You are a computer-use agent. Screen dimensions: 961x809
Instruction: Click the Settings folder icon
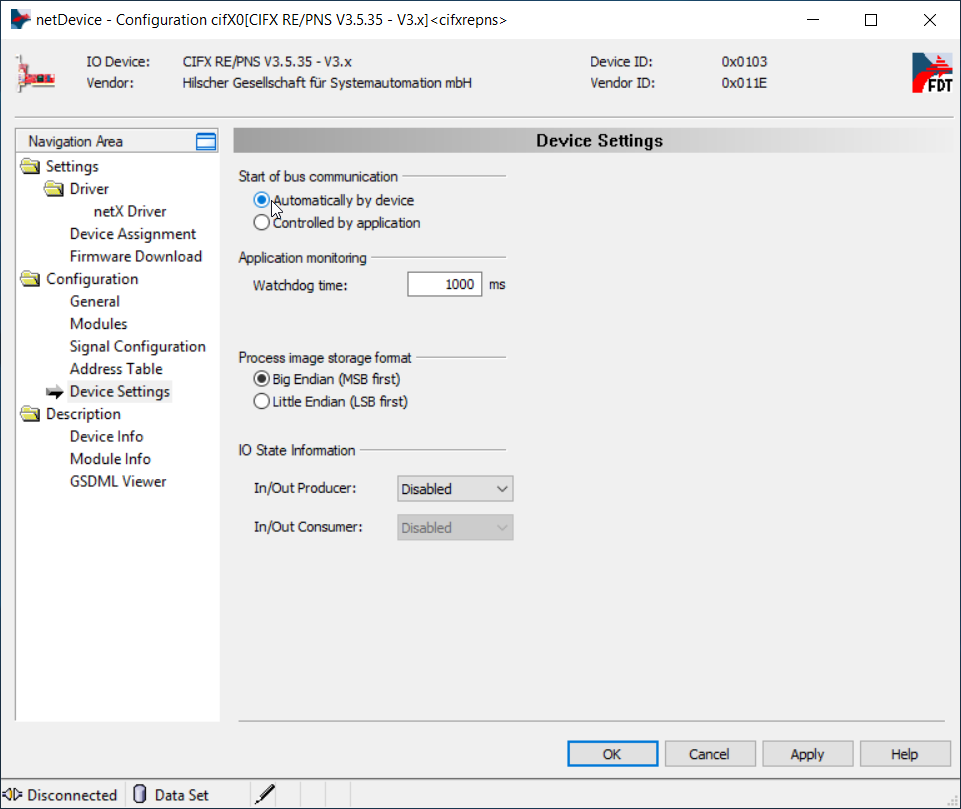point(31,167)
